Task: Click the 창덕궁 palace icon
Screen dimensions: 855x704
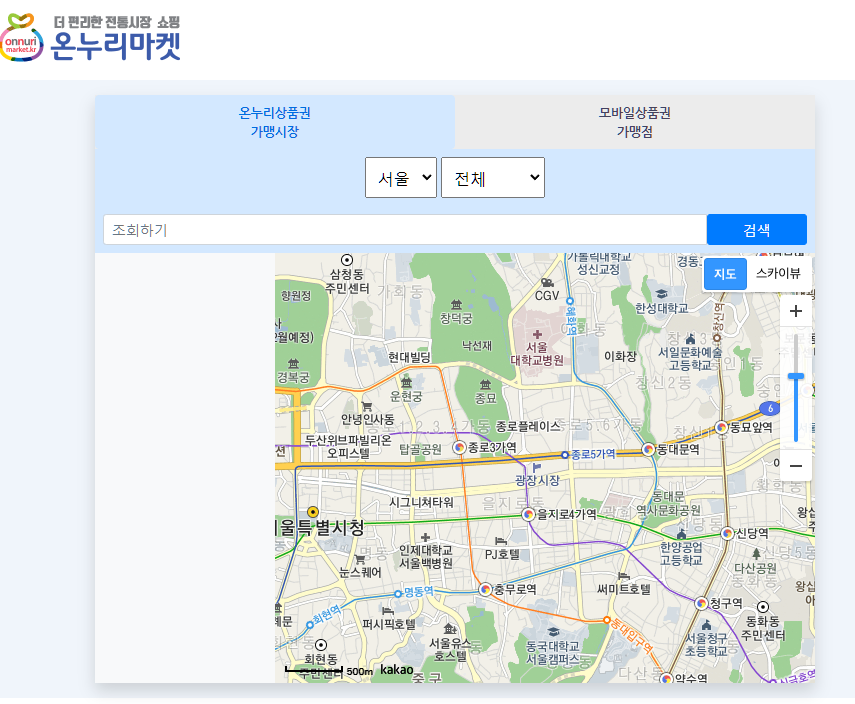Action: click(x=456, y=304)
